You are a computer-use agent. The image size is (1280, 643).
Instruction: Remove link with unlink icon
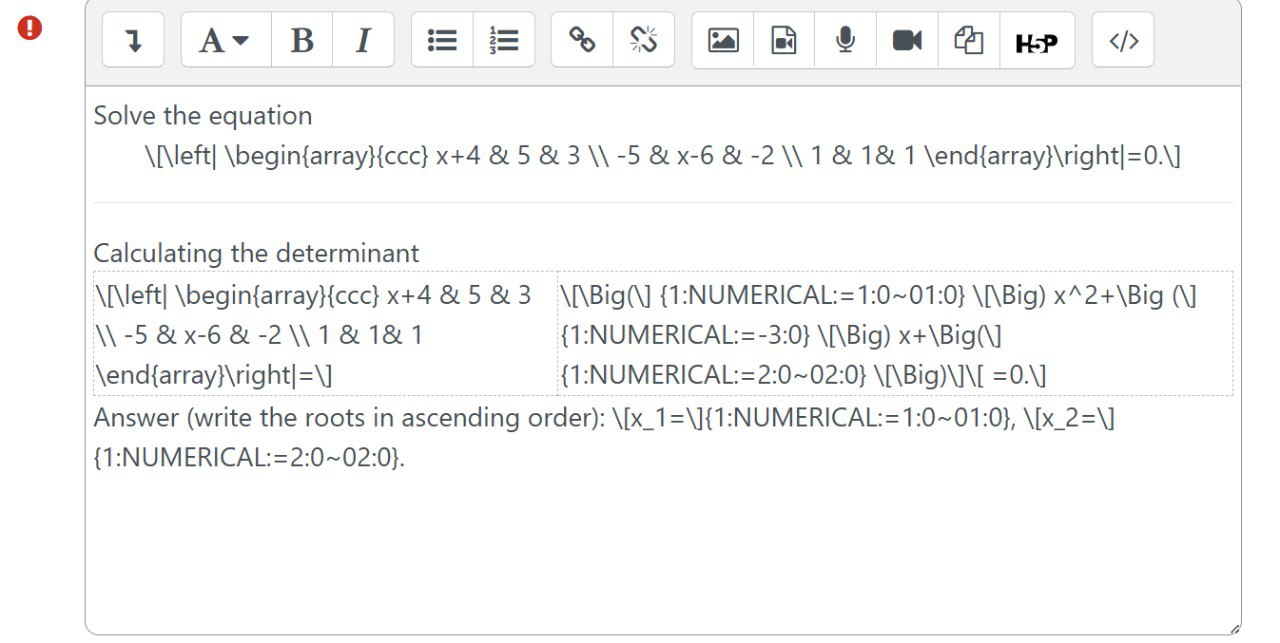644,40
